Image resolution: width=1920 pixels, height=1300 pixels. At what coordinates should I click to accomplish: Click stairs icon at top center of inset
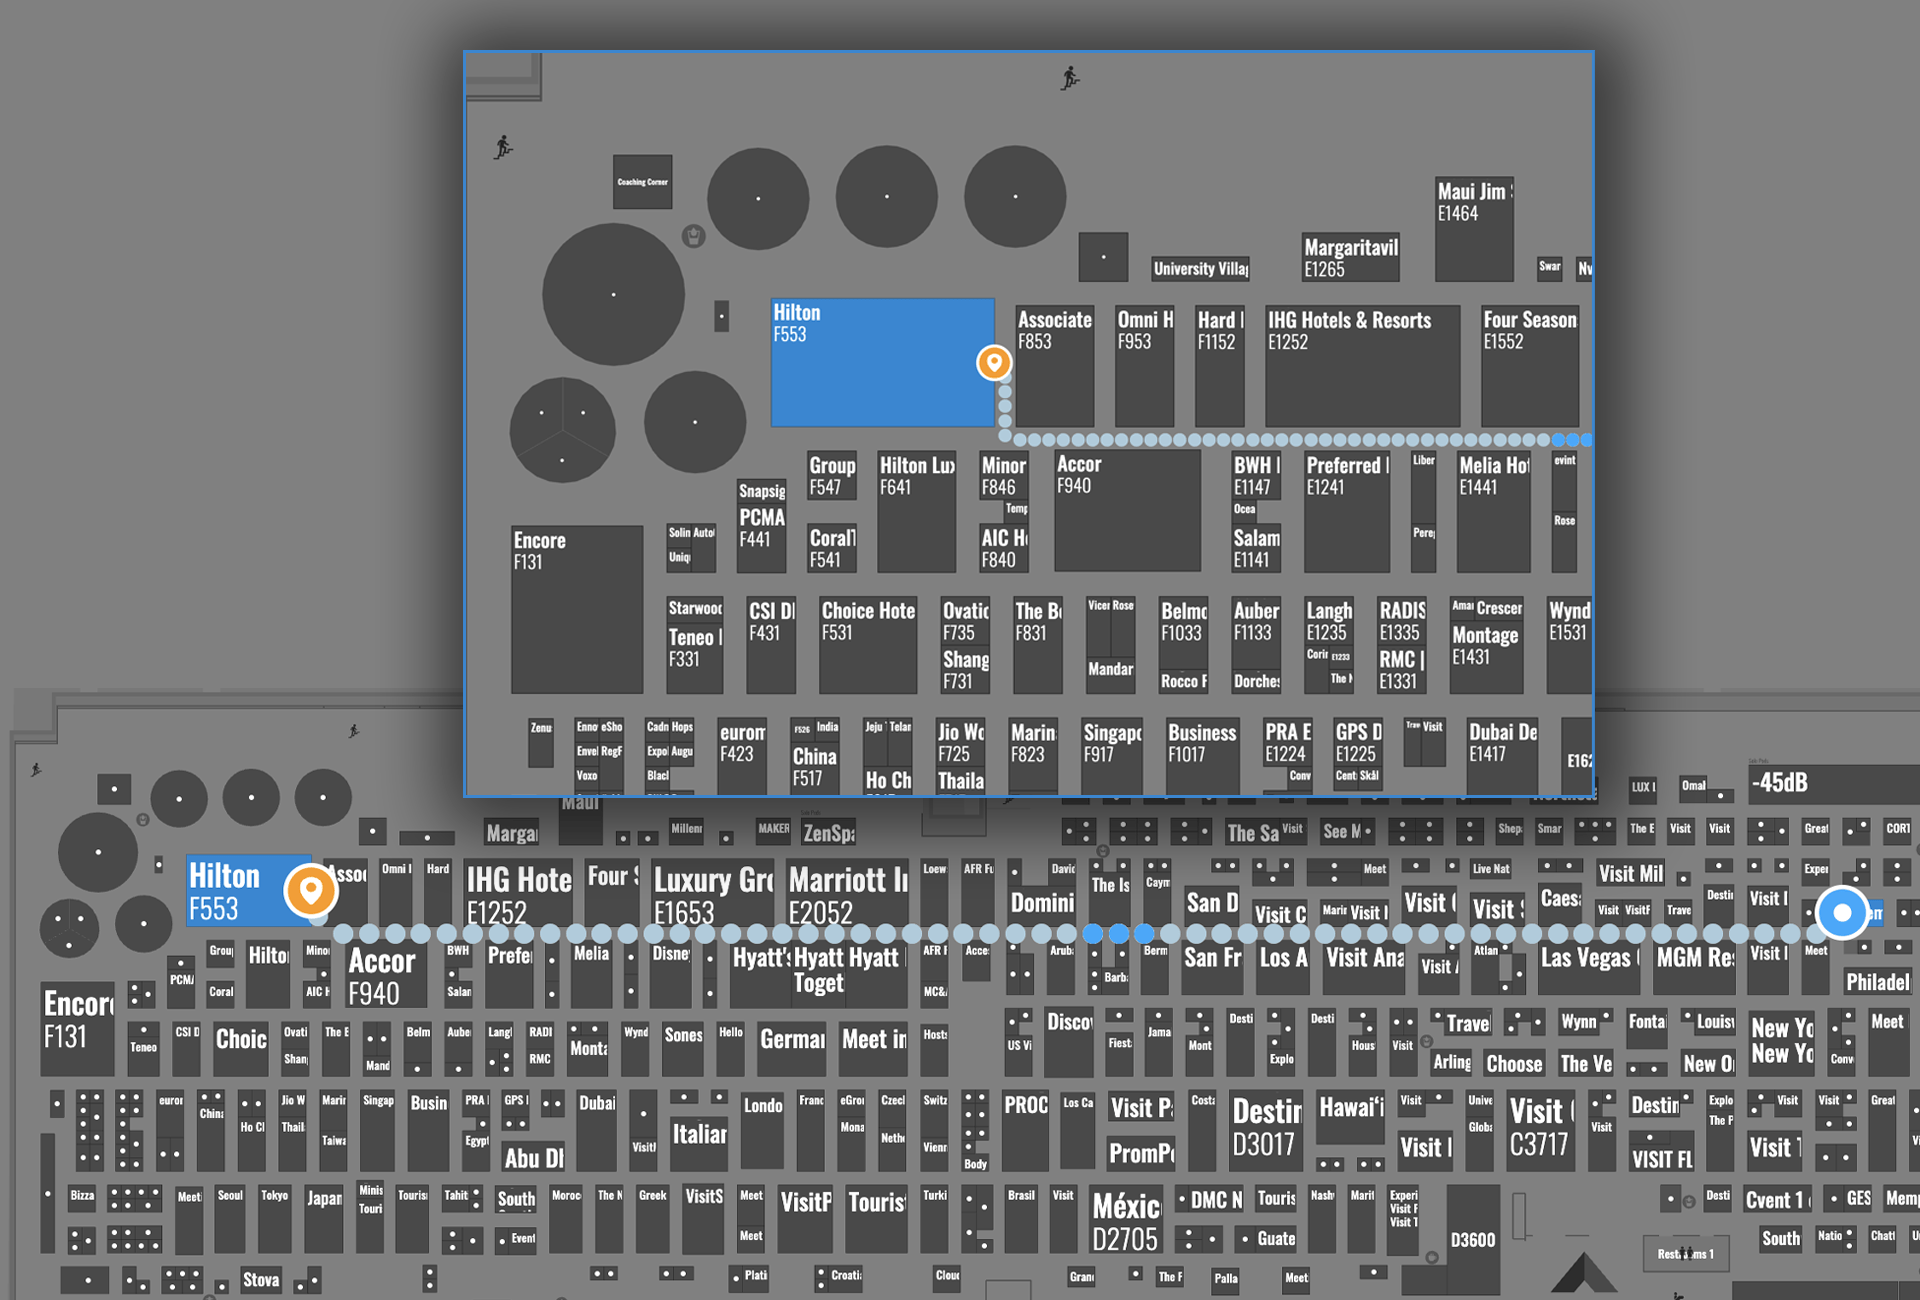1070,78
